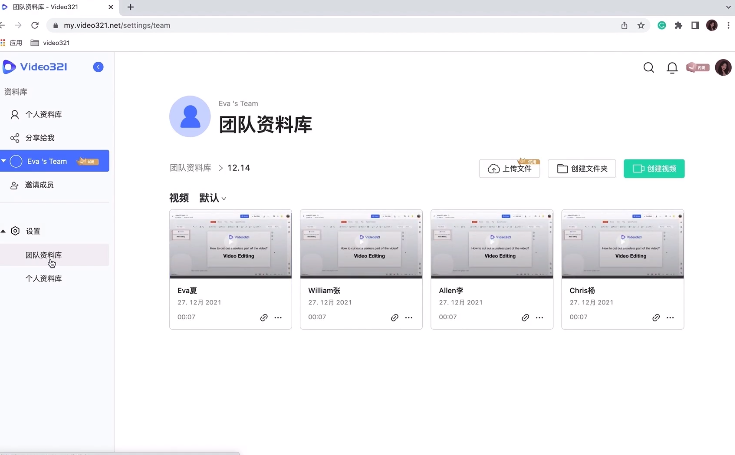Open more options for Allen李 video
Viewport: 735px width, 455px height.
pos(540,317)
